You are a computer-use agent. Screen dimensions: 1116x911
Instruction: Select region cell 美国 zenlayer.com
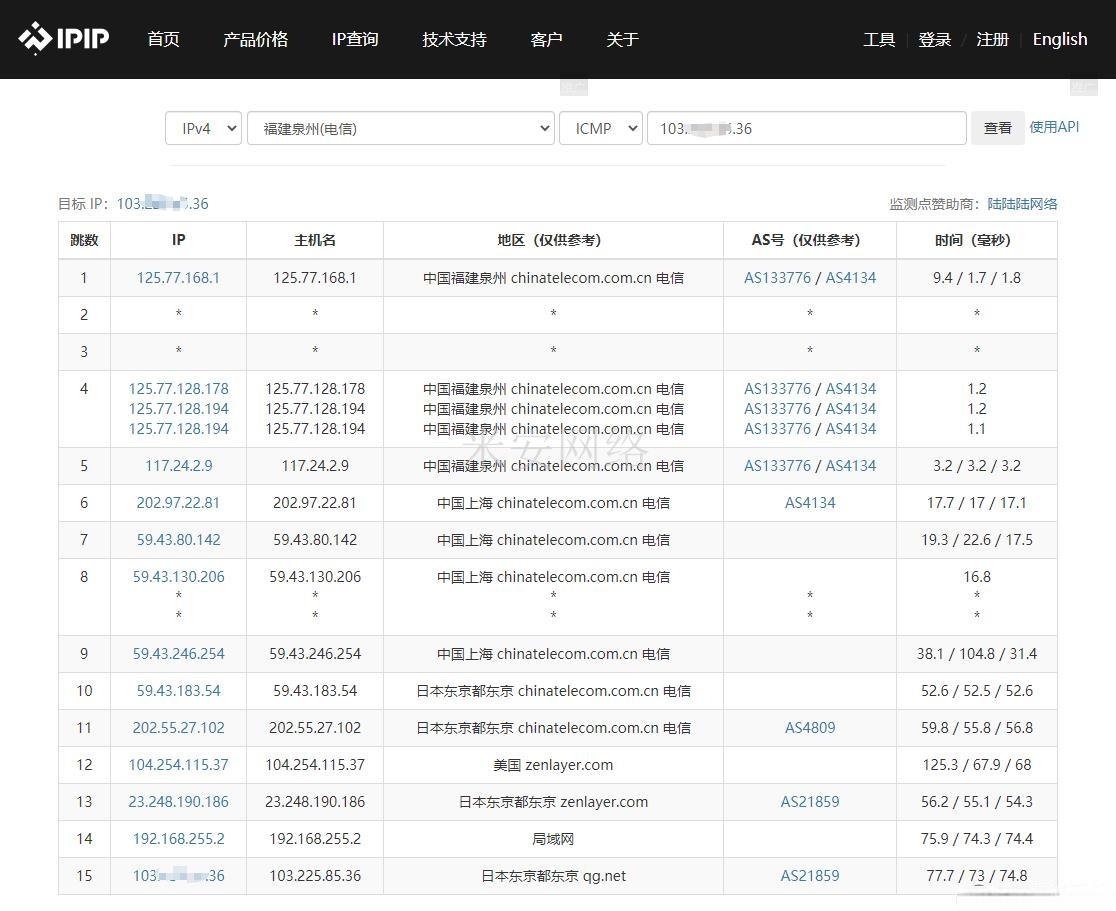[553, 764]
